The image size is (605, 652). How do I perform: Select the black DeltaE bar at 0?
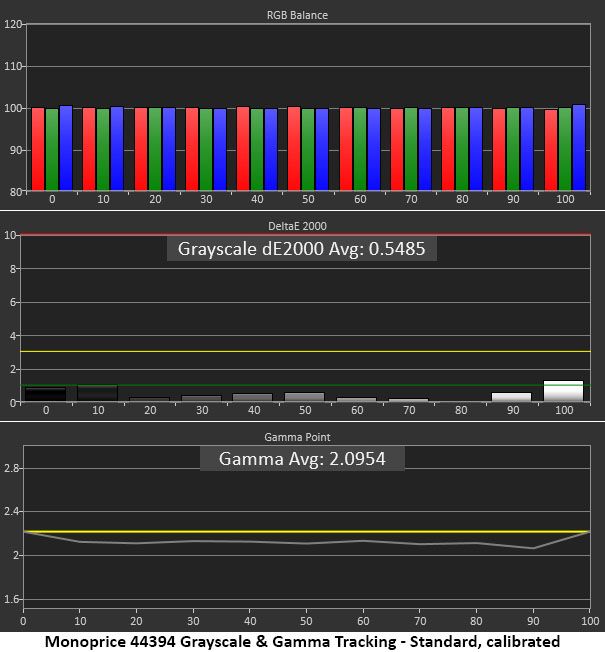(x=45, y=394)
